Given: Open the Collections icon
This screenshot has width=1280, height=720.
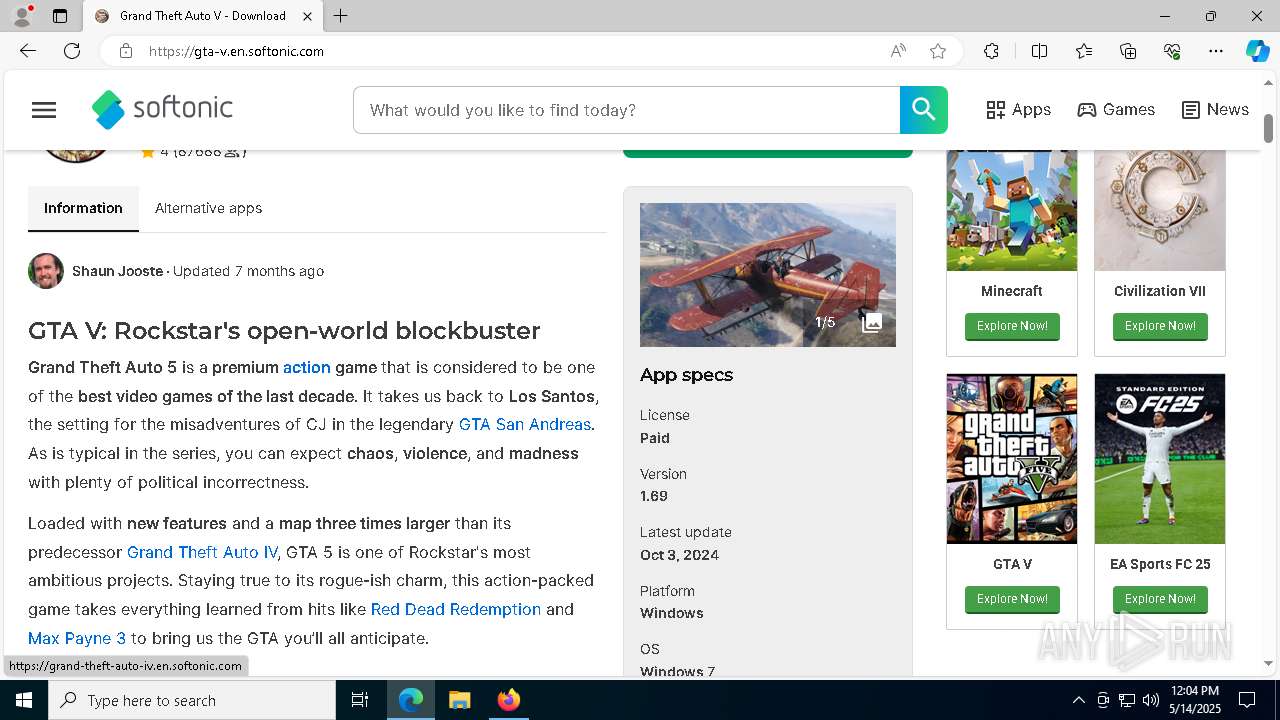Looking at the screenshot, I should pyautogui.click(x=1128, y=51).
